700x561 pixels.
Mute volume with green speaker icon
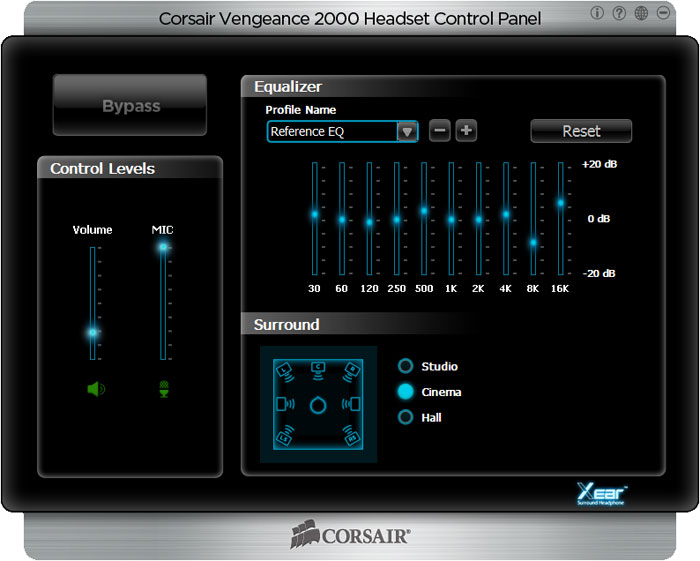click(x=96, y=389)
